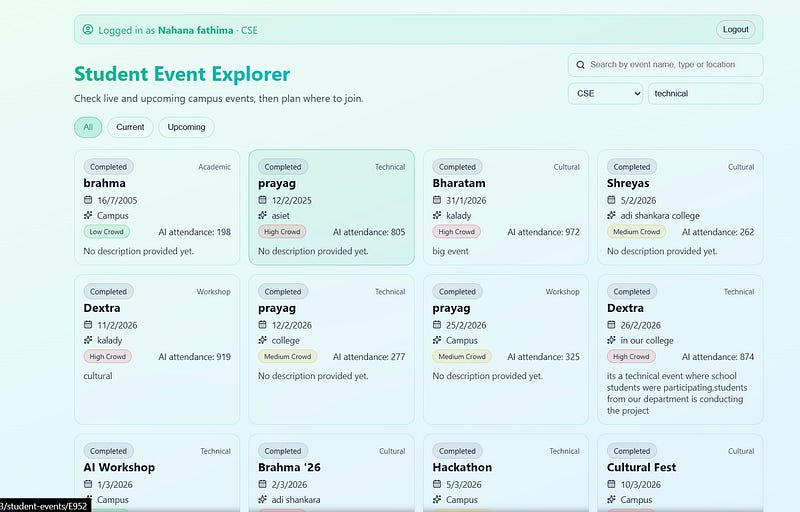Click the Academic type label on brahma card
The width and height of the screenshot is (800, 512).
pyautogui.click(x=214, y=167)
